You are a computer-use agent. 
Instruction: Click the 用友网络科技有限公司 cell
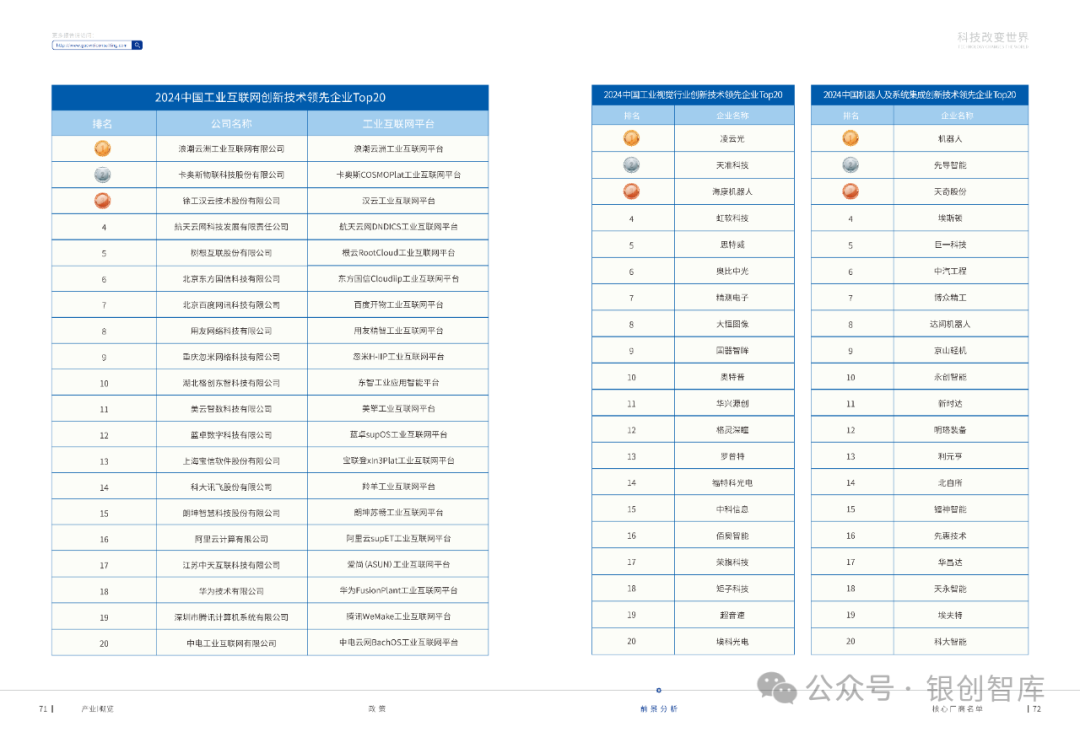pyautogui.click(x=231, y=331)
